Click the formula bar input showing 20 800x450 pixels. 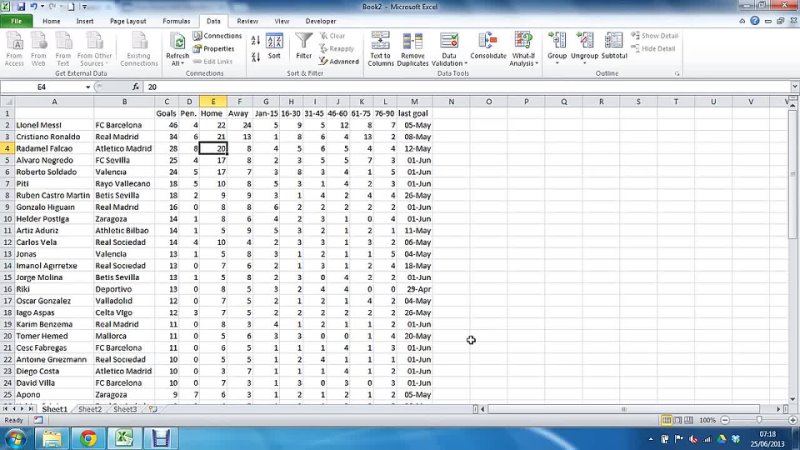point(466,87)
